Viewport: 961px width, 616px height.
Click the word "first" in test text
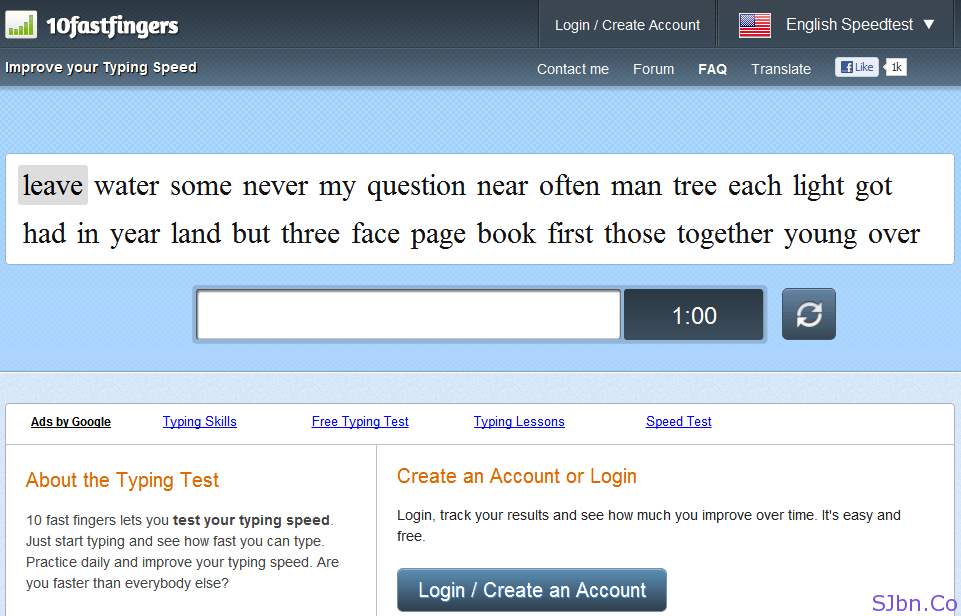tap(570, 234)
